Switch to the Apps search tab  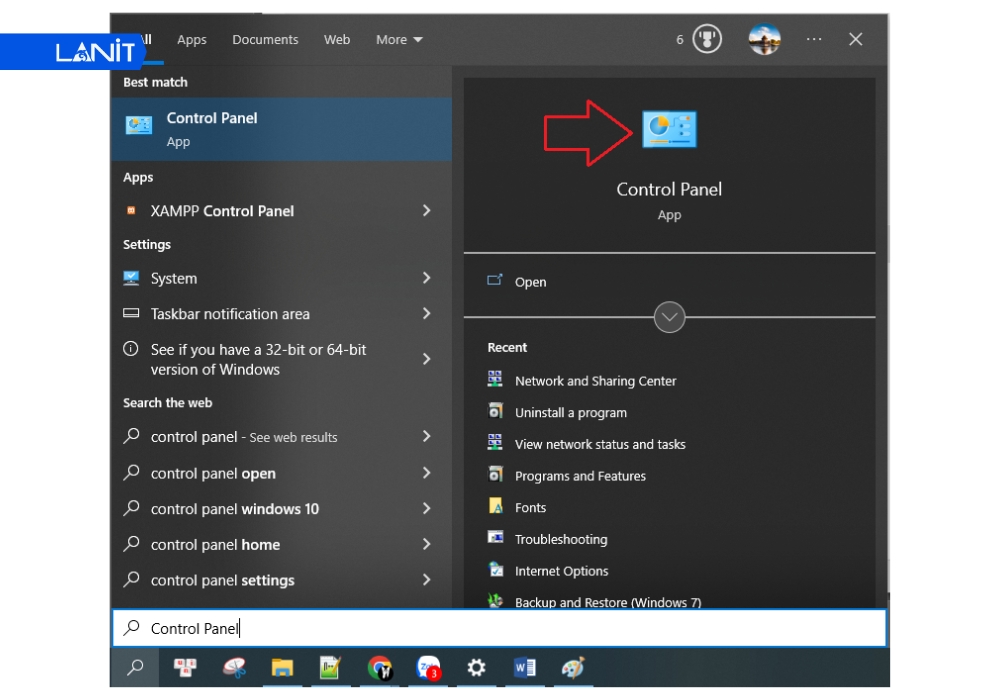click(x=191, y=40)
